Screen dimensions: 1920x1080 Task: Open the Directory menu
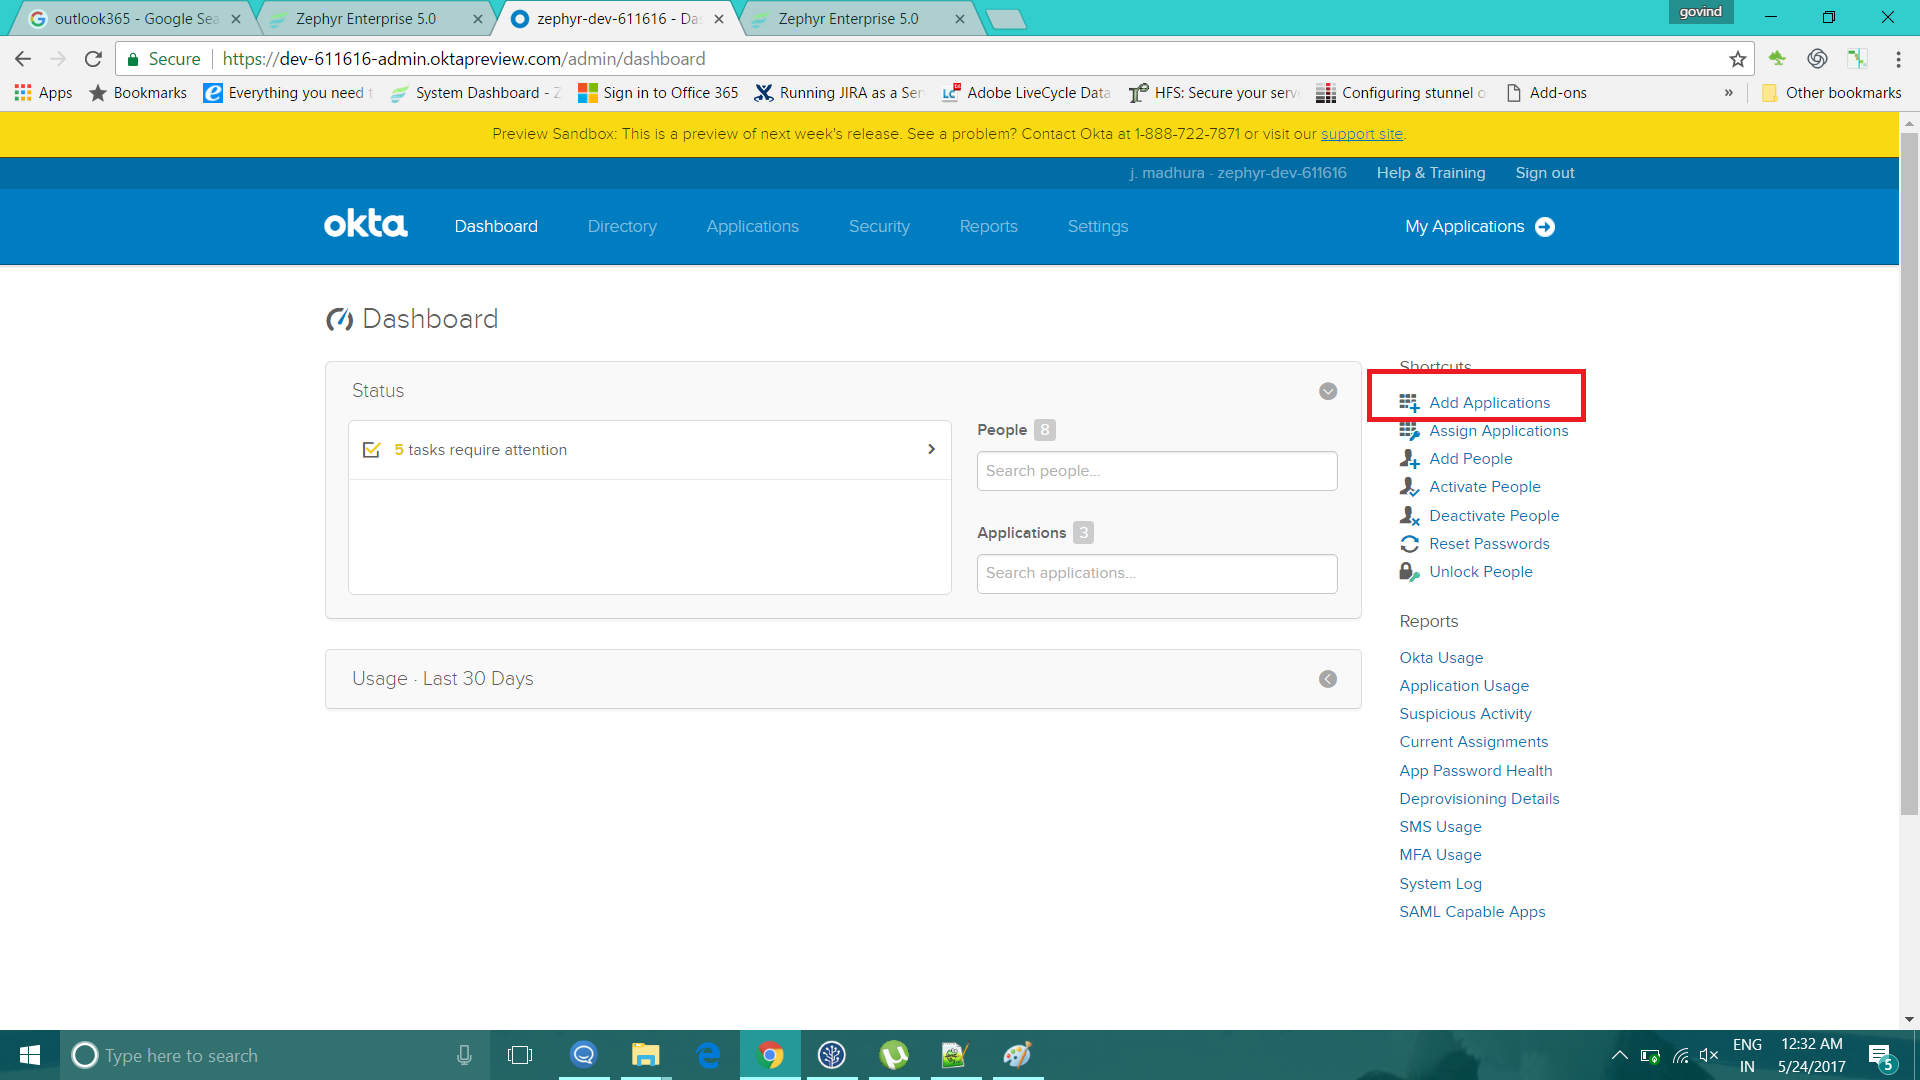pos(622,227)
